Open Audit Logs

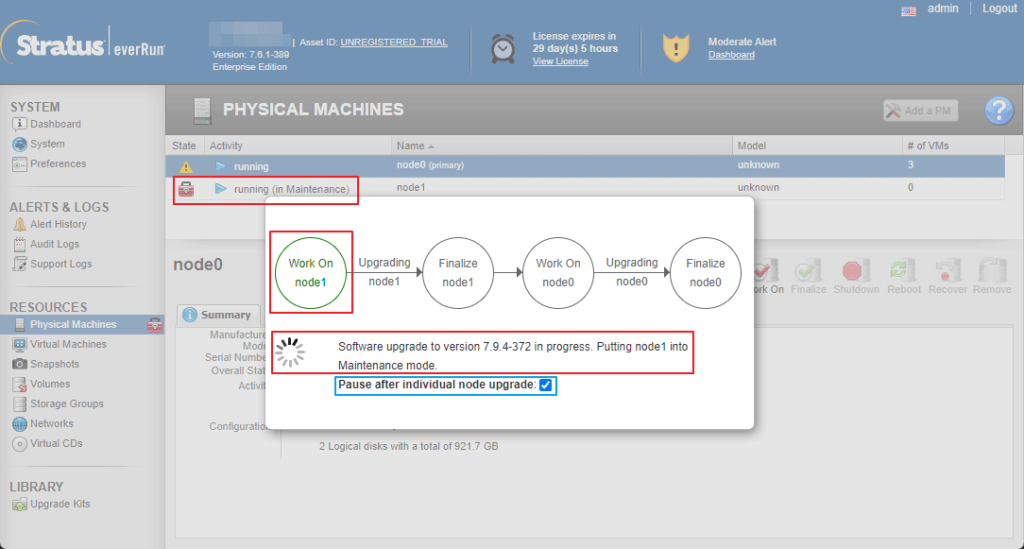[54, 244]
